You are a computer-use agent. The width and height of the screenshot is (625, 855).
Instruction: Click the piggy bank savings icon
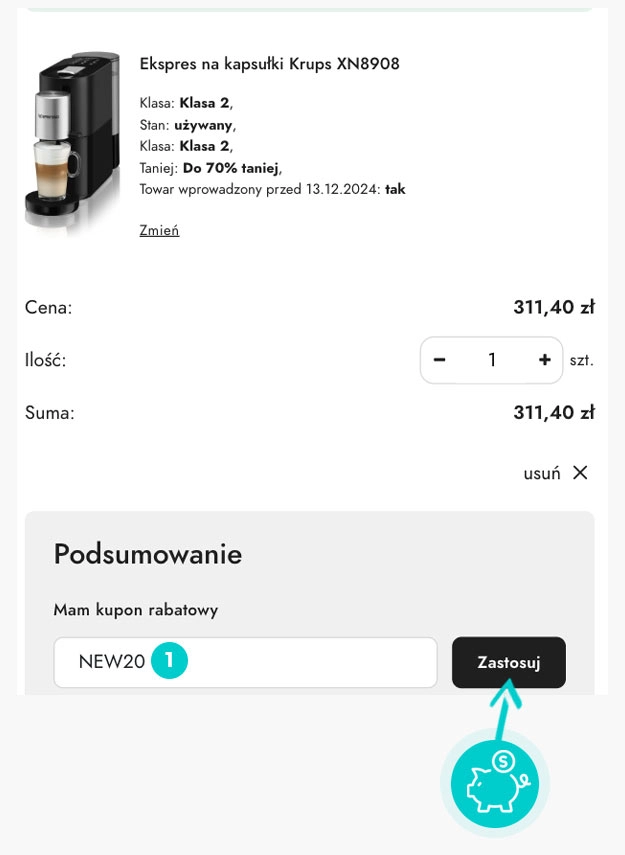click(x=495, y=784)
